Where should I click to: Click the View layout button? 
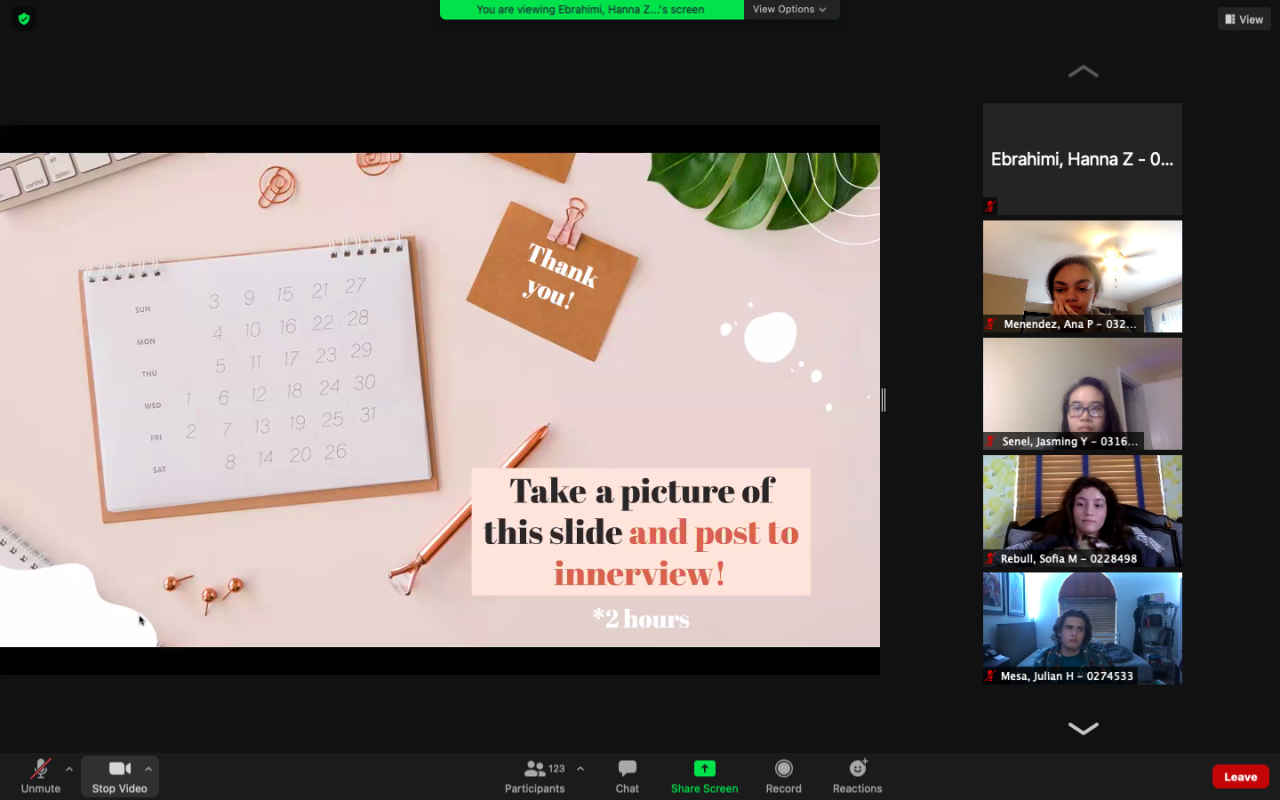point(1244,19)
